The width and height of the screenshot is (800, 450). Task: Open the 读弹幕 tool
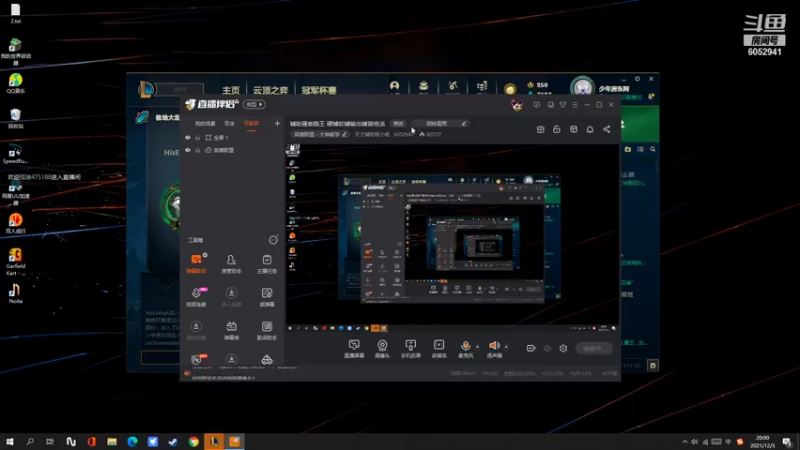point(267,297)
